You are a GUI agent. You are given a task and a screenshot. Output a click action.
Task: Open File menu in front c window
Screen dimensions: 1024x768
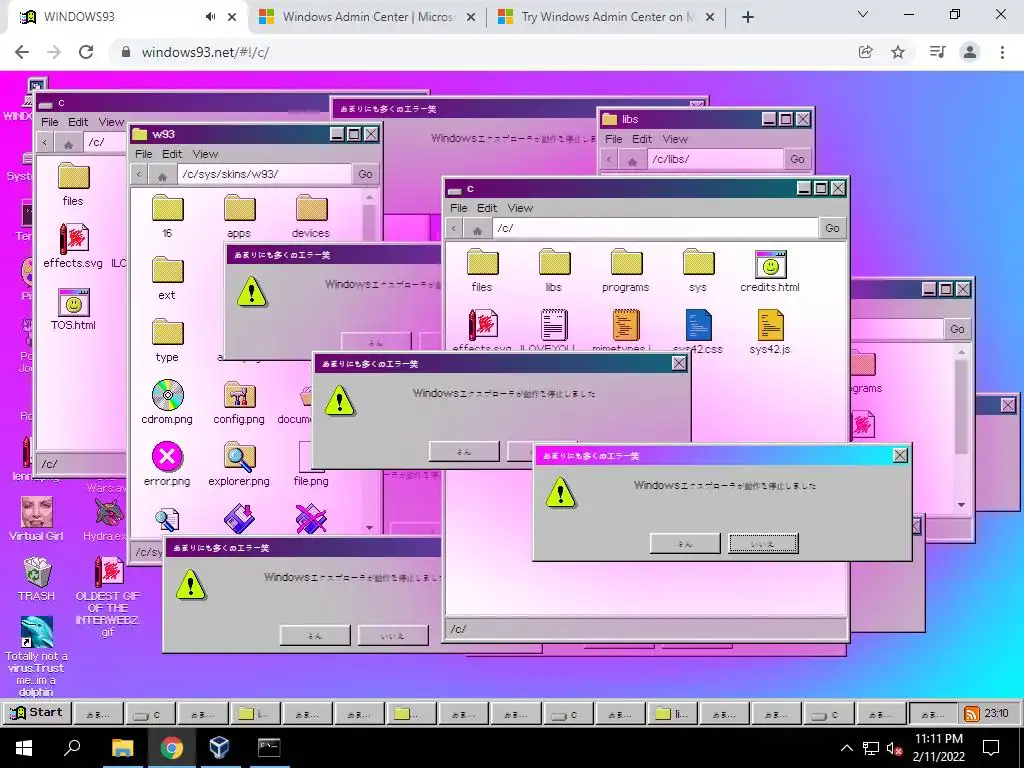[x=458, y=208]
